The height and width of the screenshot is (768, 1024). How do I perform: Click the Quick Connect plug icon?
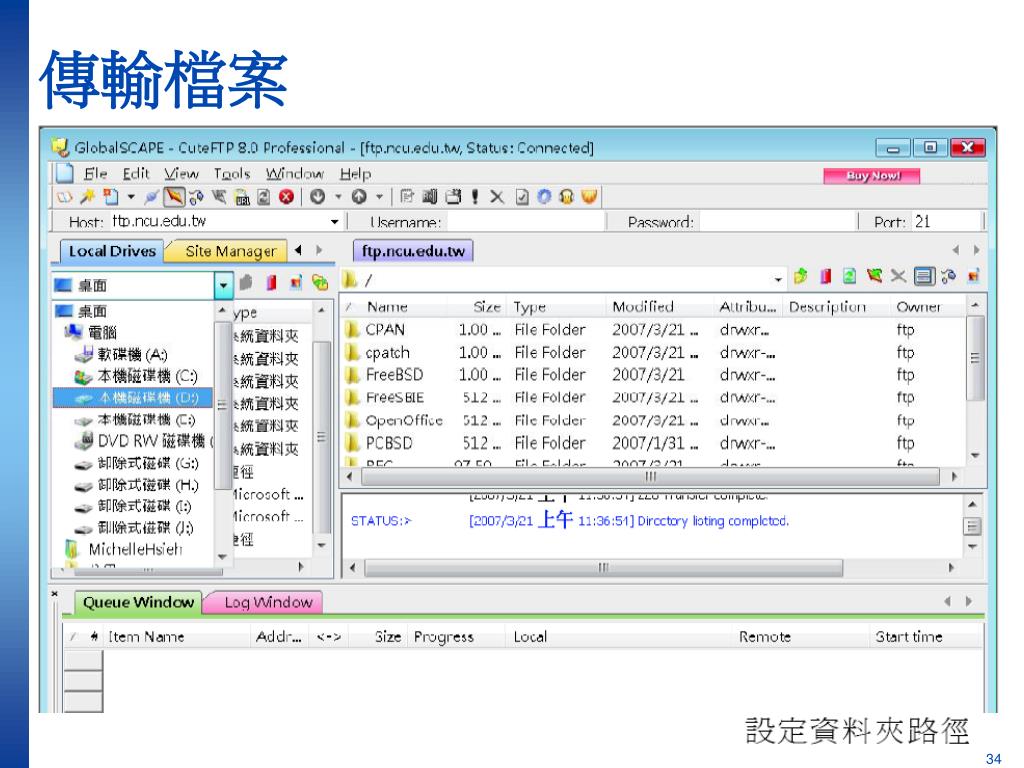pos(152,197)
